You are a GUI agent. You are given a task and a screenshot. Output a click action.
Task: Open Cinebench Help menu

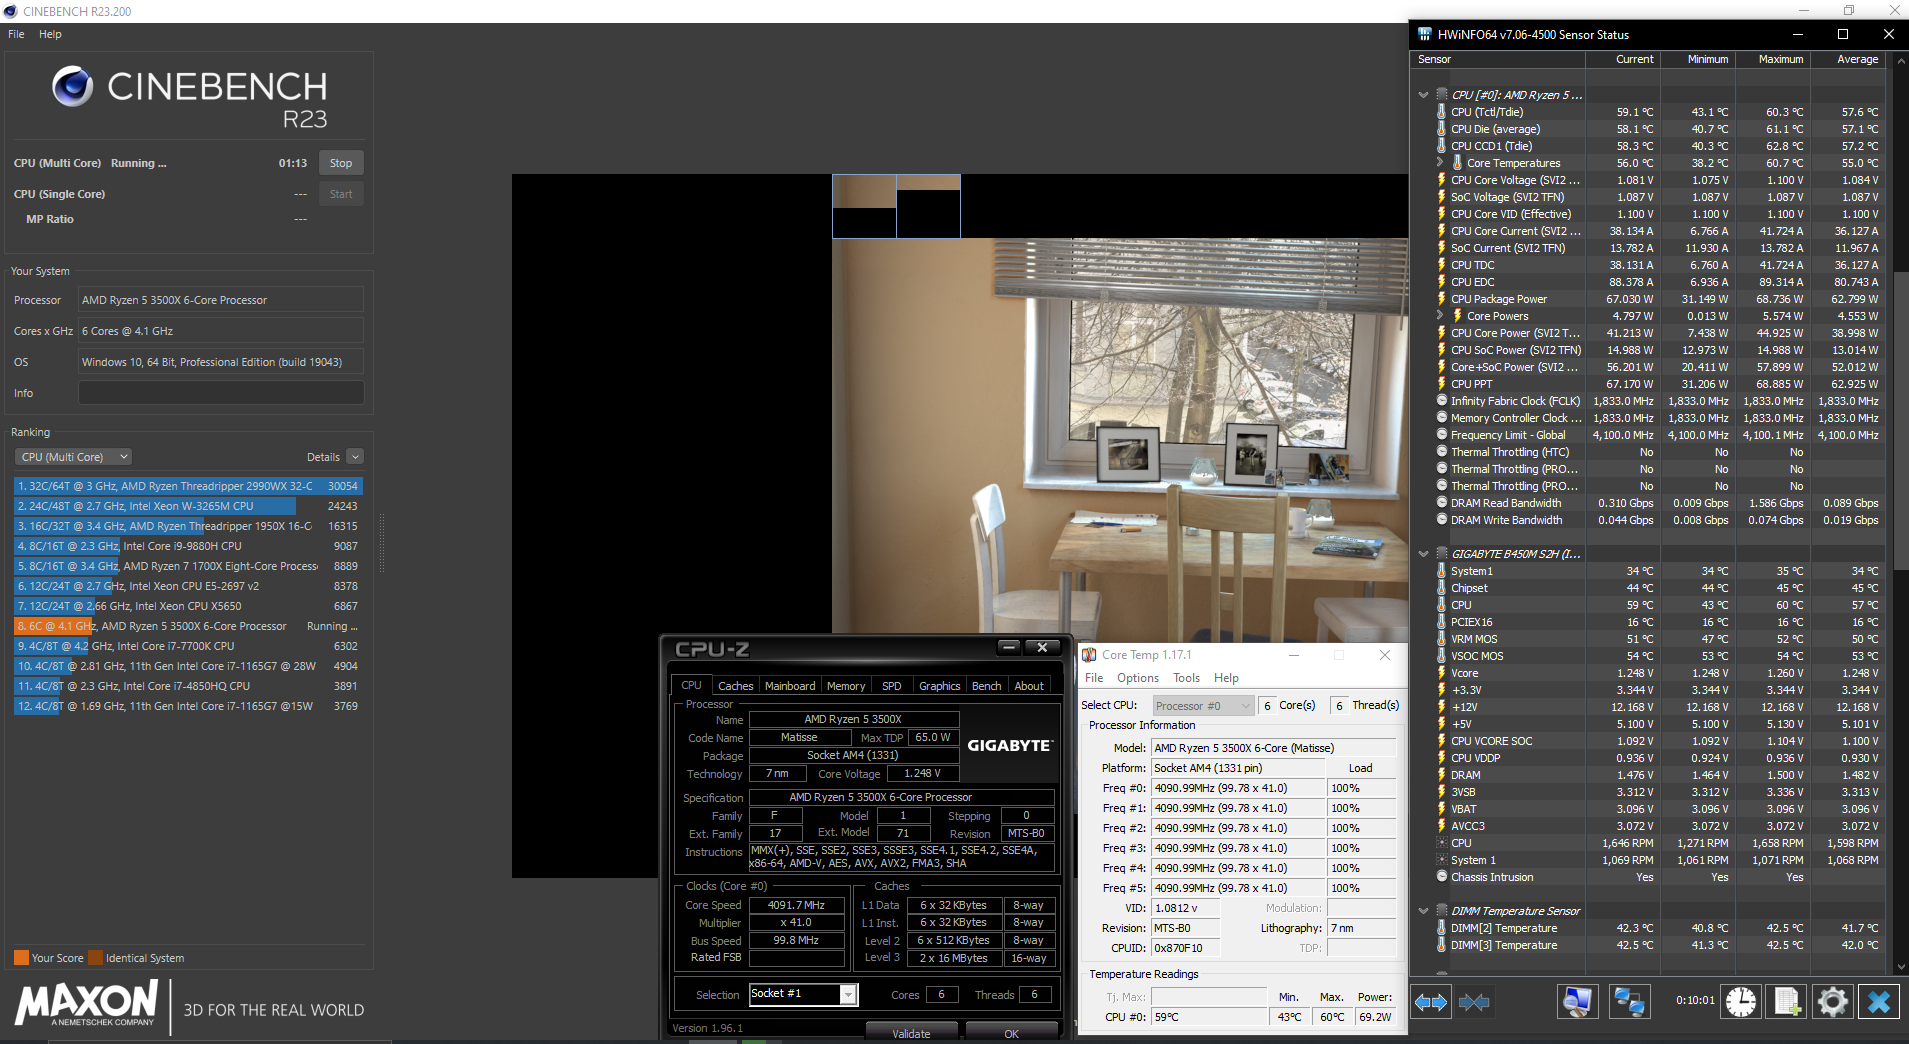click(x=50, y=34)
